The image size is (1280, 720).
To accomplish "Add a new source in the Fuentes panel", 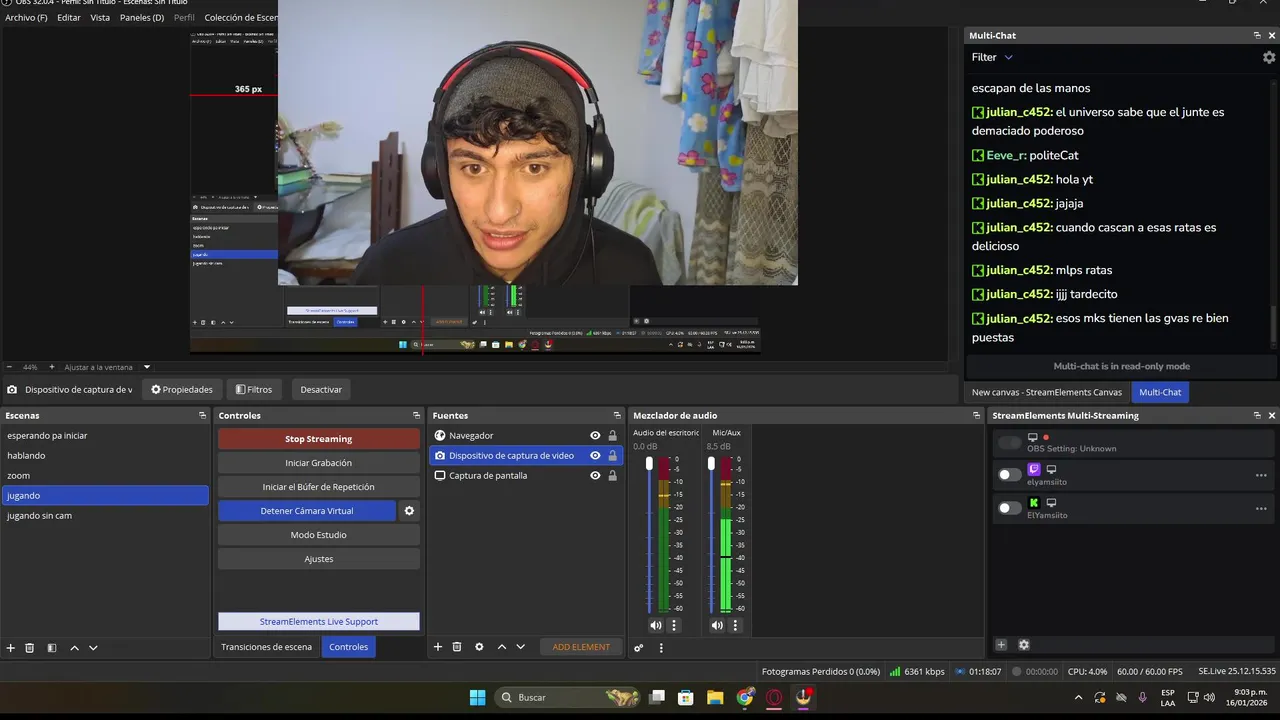I will [x=438, y=647].
